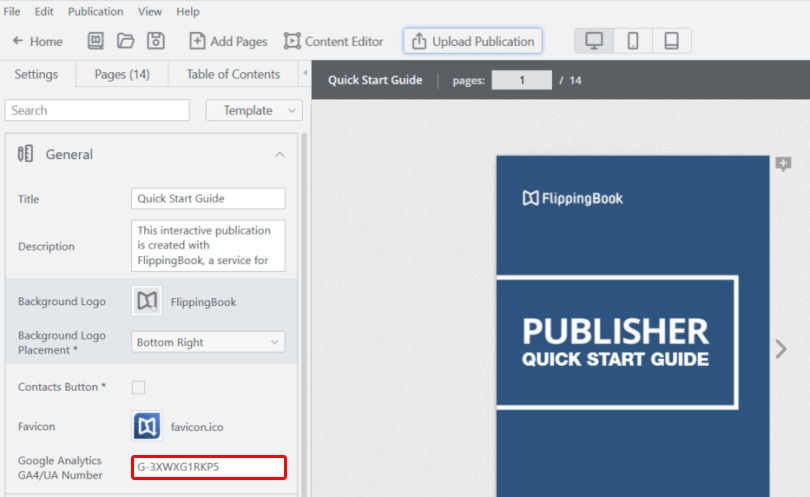
Task: Collapse the General section
Action: pyautogui.click(x=279, y=154)
